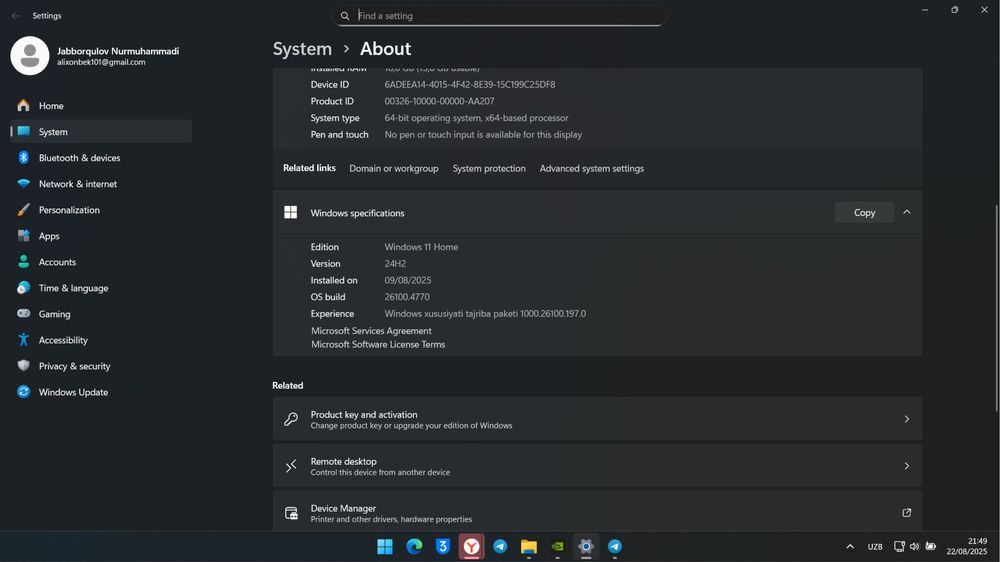Screen dimensions: 1000x562
Task: Click chevron on Product key and activation
Action: (x=906, y=419)
